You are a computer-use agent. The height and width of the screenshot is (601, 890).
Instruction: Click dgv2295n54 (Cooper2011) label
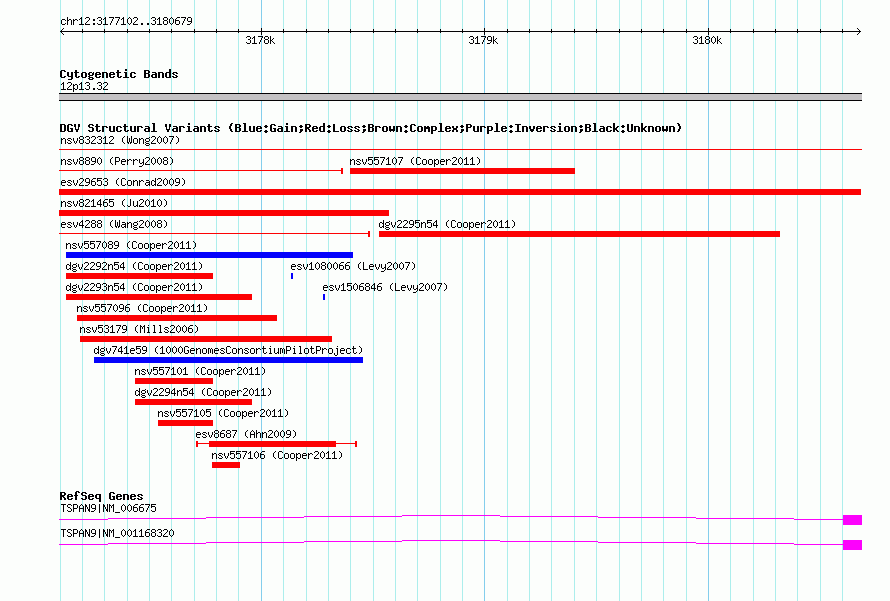[447, 224]
